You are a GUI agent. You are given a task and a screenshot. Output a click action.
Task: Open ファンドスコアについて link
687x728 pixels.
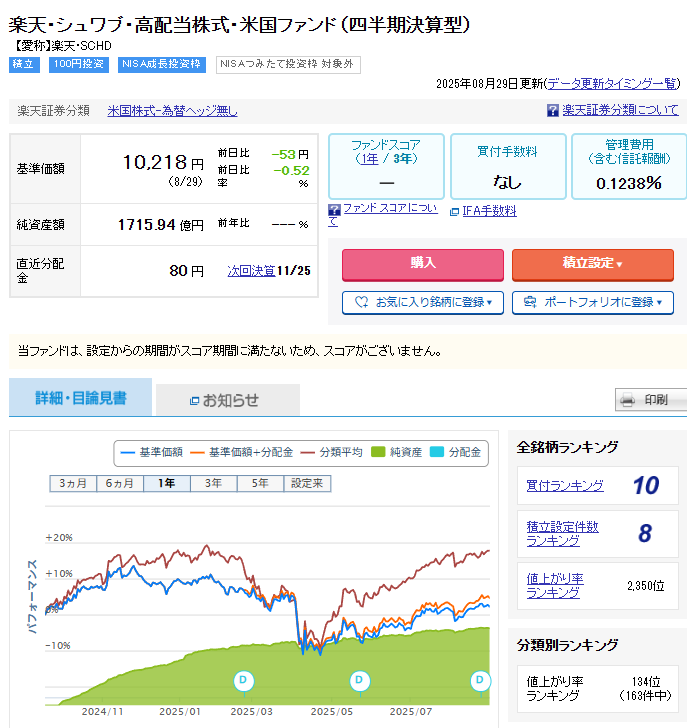[390, 208]
